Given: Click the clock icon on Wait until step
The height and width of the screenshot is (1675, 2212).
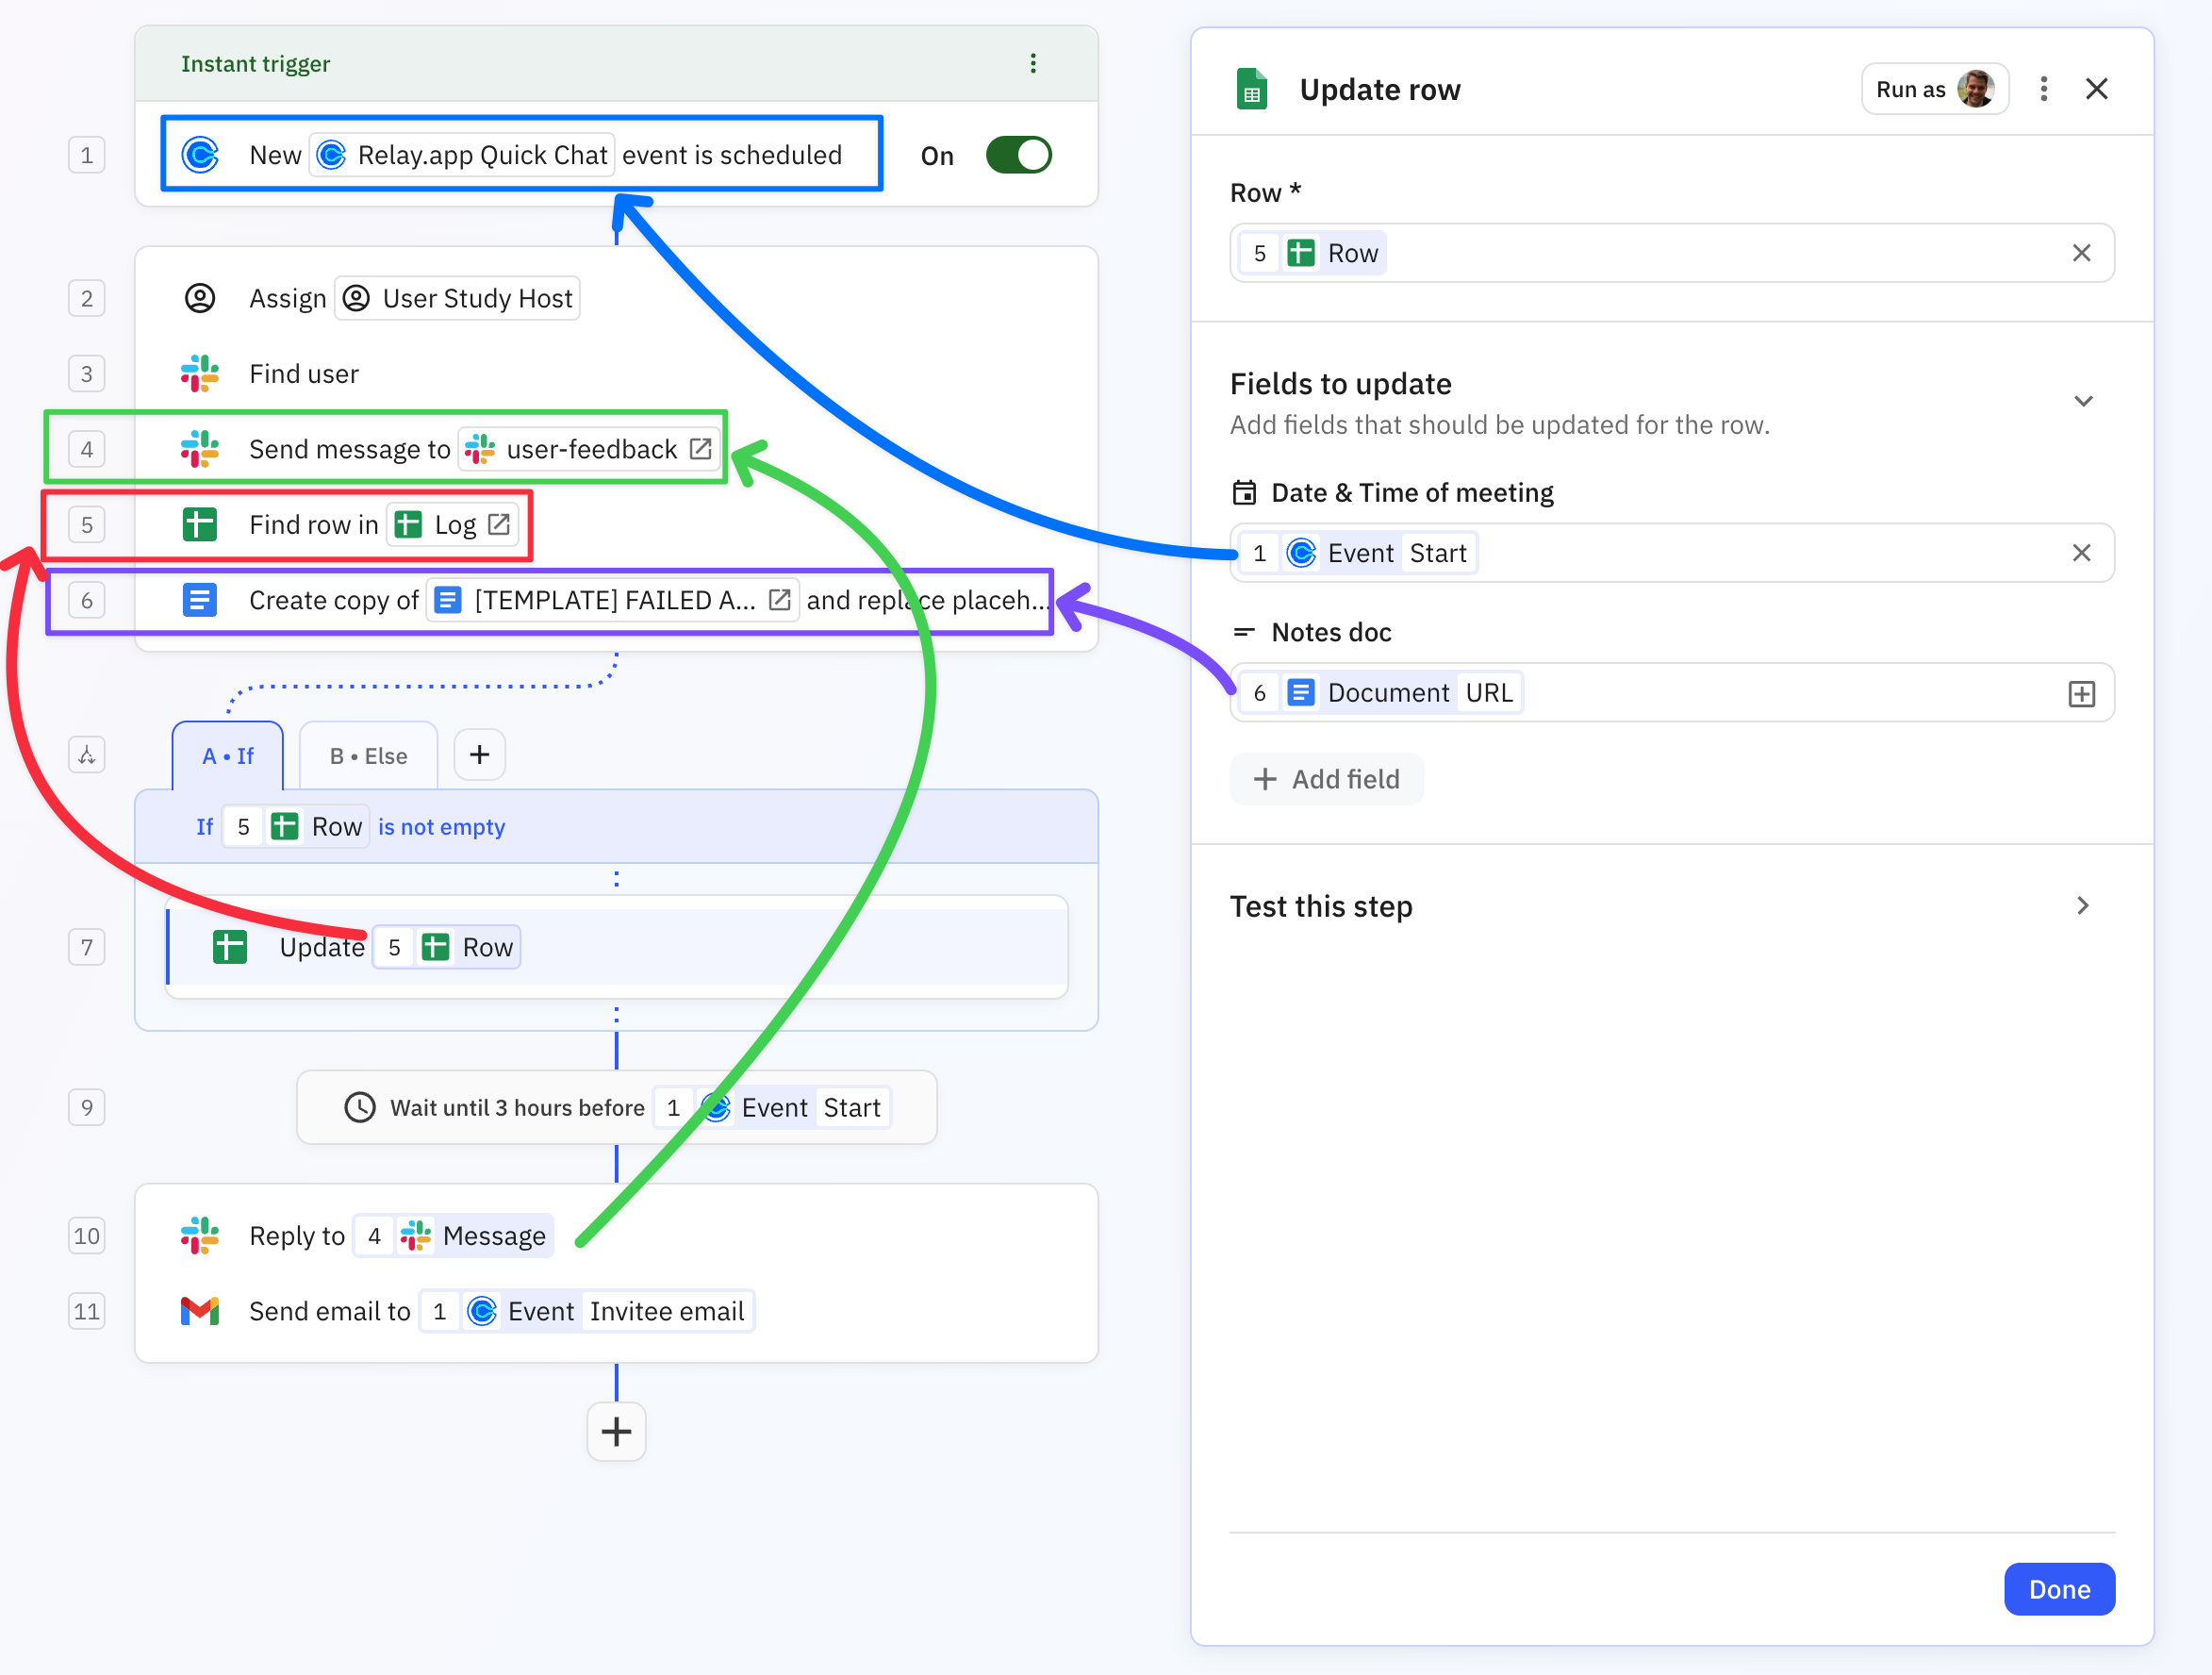Looking at the screenshot, I should click(359, 1107).
